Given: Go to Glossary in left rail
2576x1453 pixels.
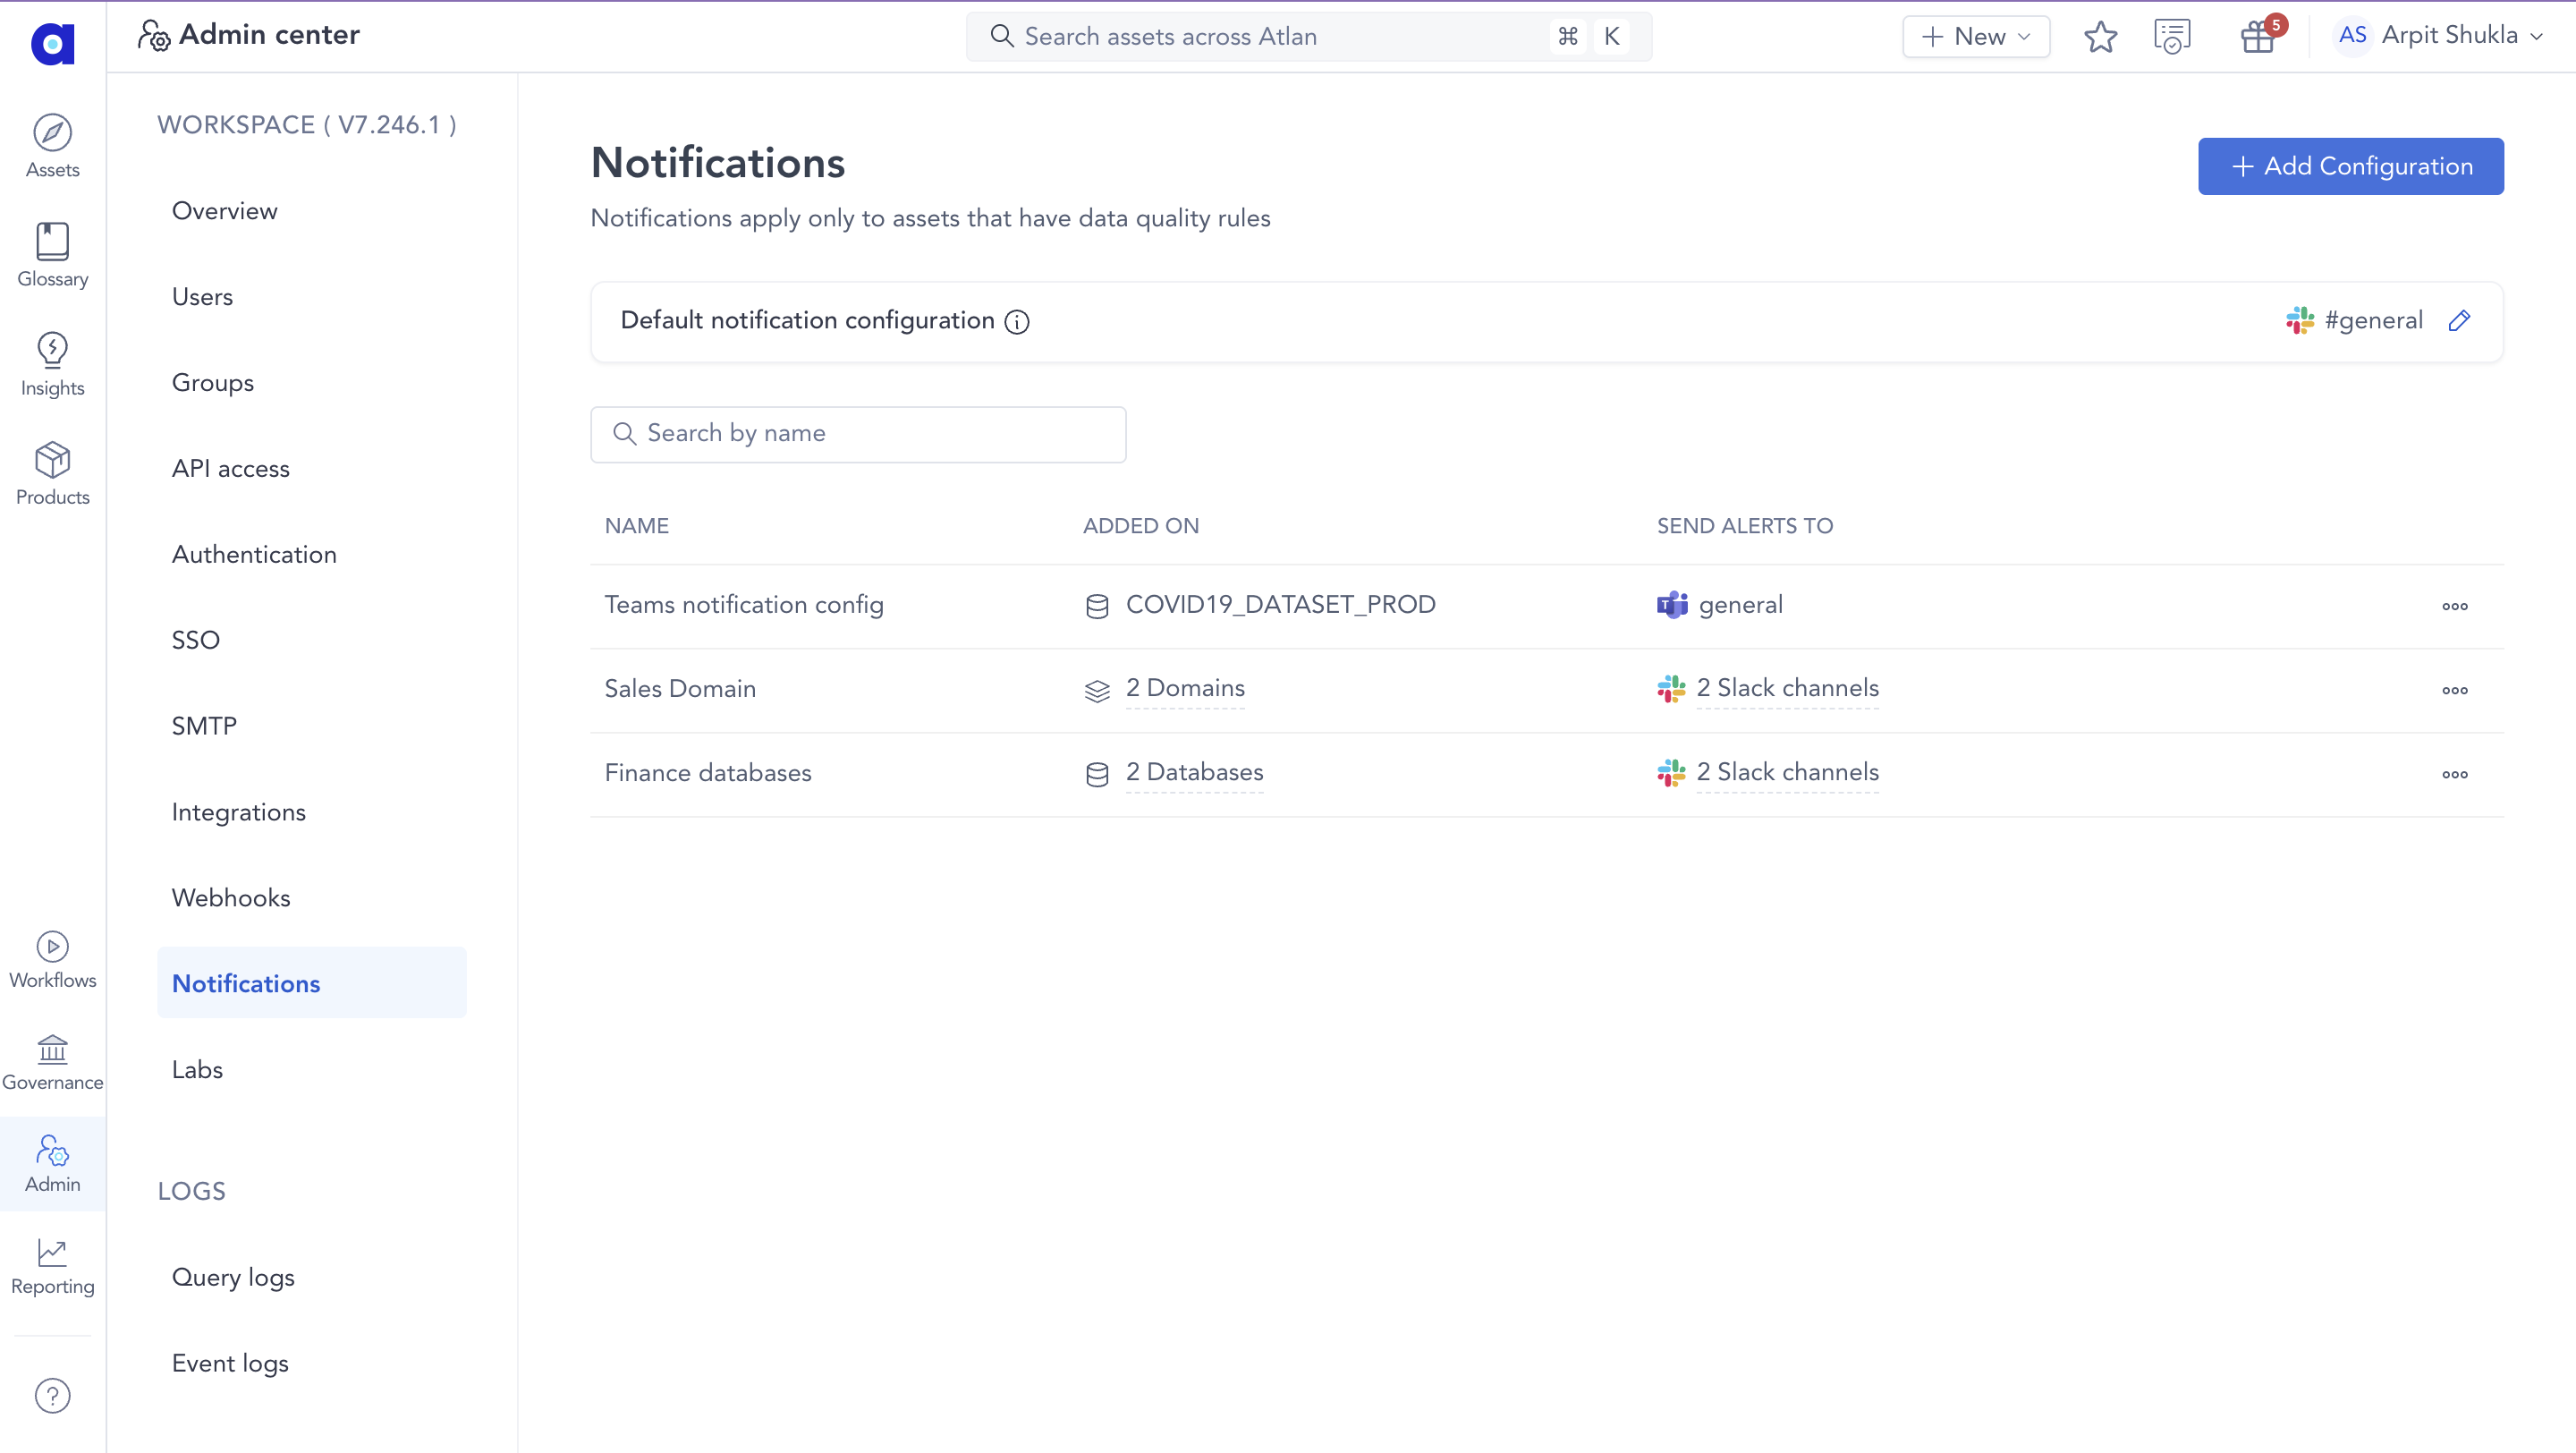Looking at the screenshot, I should 52,242.
